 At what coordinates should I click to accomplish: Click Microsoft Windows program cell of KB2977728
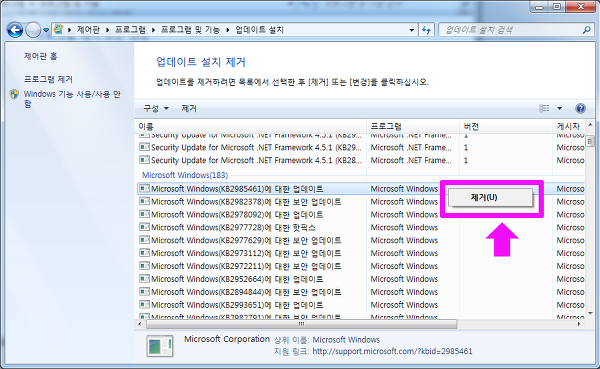[x=404, y=228]
